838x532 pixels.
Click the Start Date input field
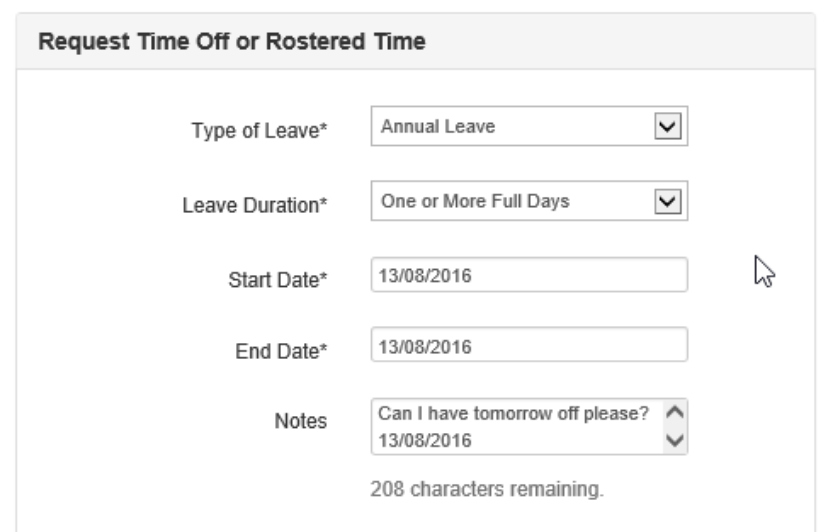coord(528,275)
